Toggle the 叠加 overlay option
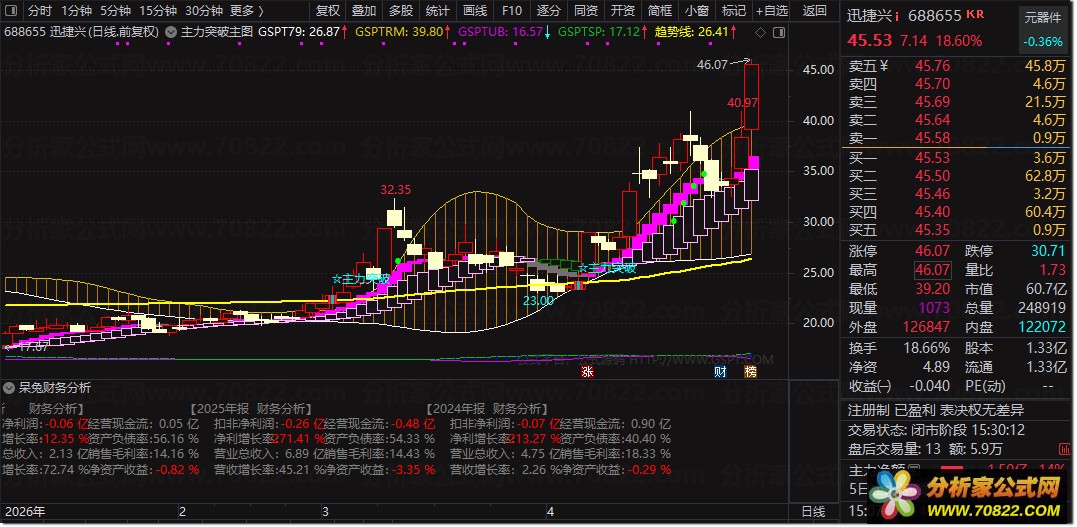The image size is (1077, 527). (364, 11)
